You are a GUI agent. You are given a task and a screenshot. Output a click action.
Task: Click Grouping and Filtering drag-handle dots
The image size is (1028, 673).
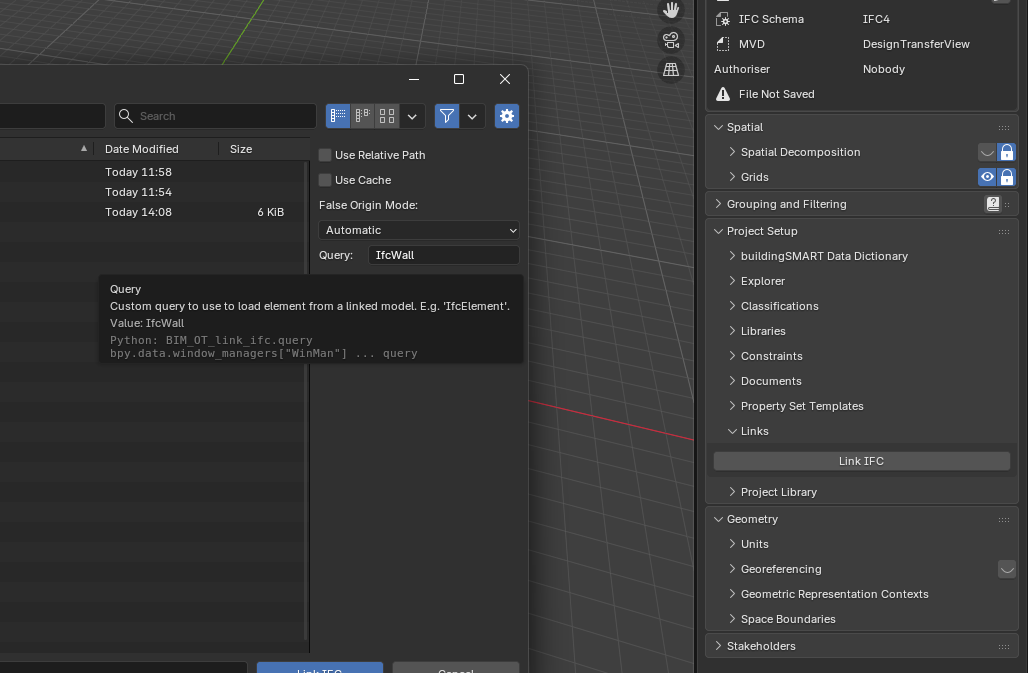click(x=1008, y=204)
